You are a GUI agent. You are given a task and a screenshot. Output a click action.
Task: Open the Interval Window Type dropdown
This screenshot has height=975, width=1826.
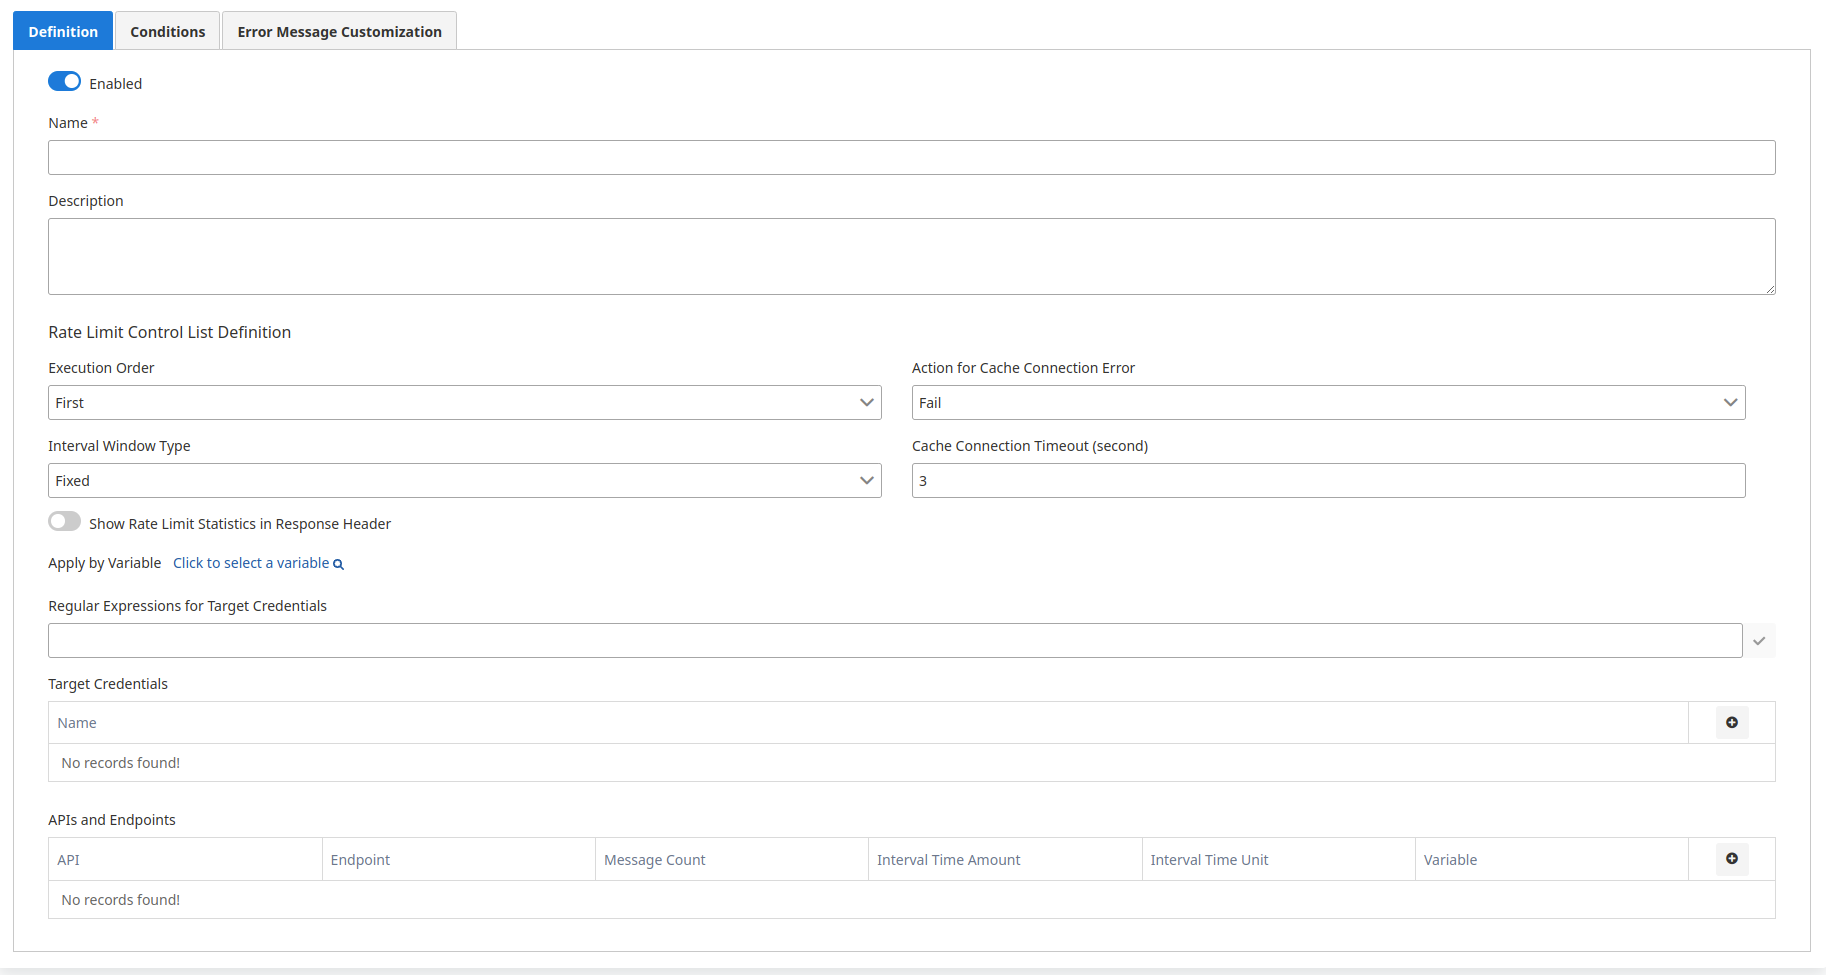point(464,481)
